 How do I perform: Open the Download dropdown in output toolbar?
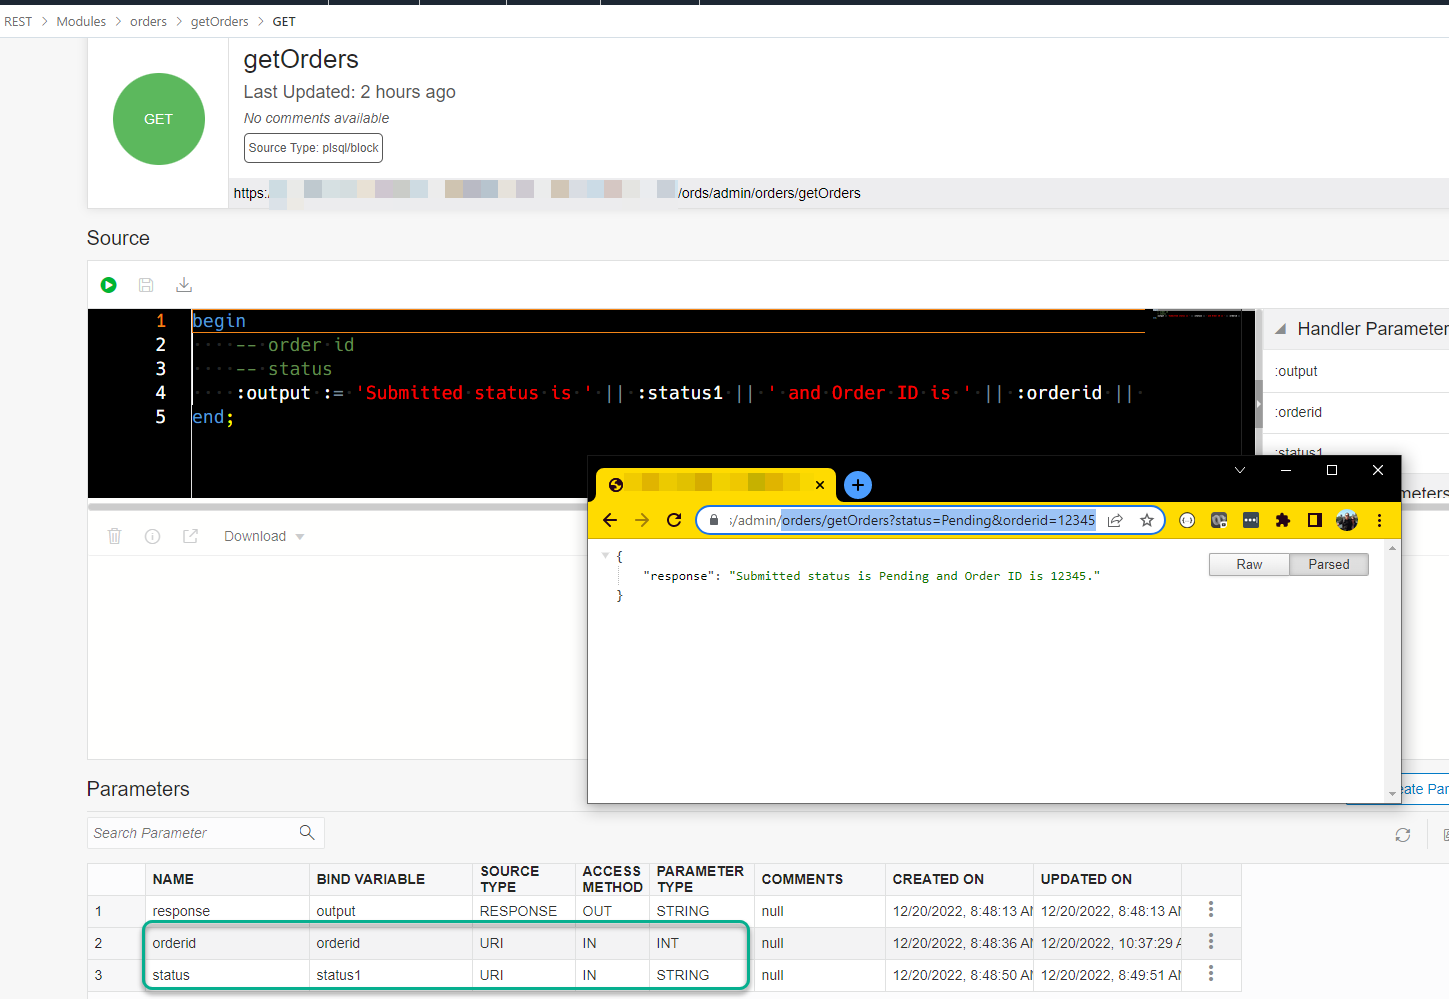pyautogui.click(x=264, y=536)
